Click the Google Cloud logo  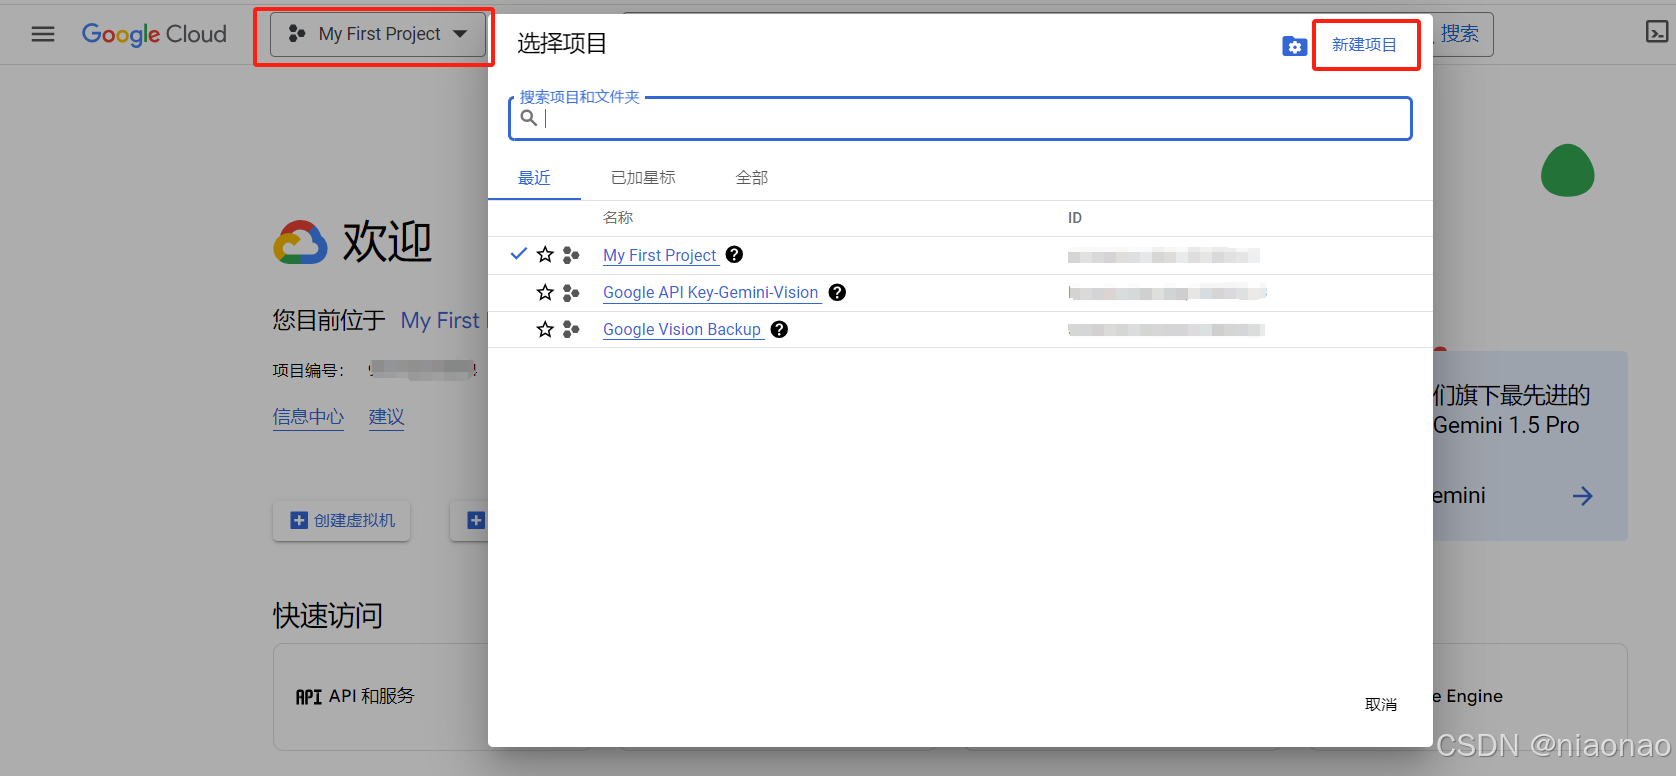tap(154, 34)
